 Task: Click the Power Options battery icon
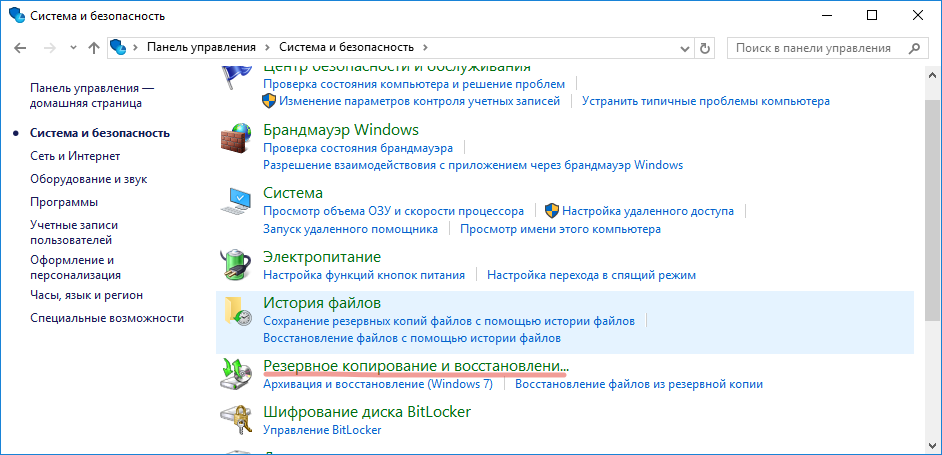tap(237, 264)
